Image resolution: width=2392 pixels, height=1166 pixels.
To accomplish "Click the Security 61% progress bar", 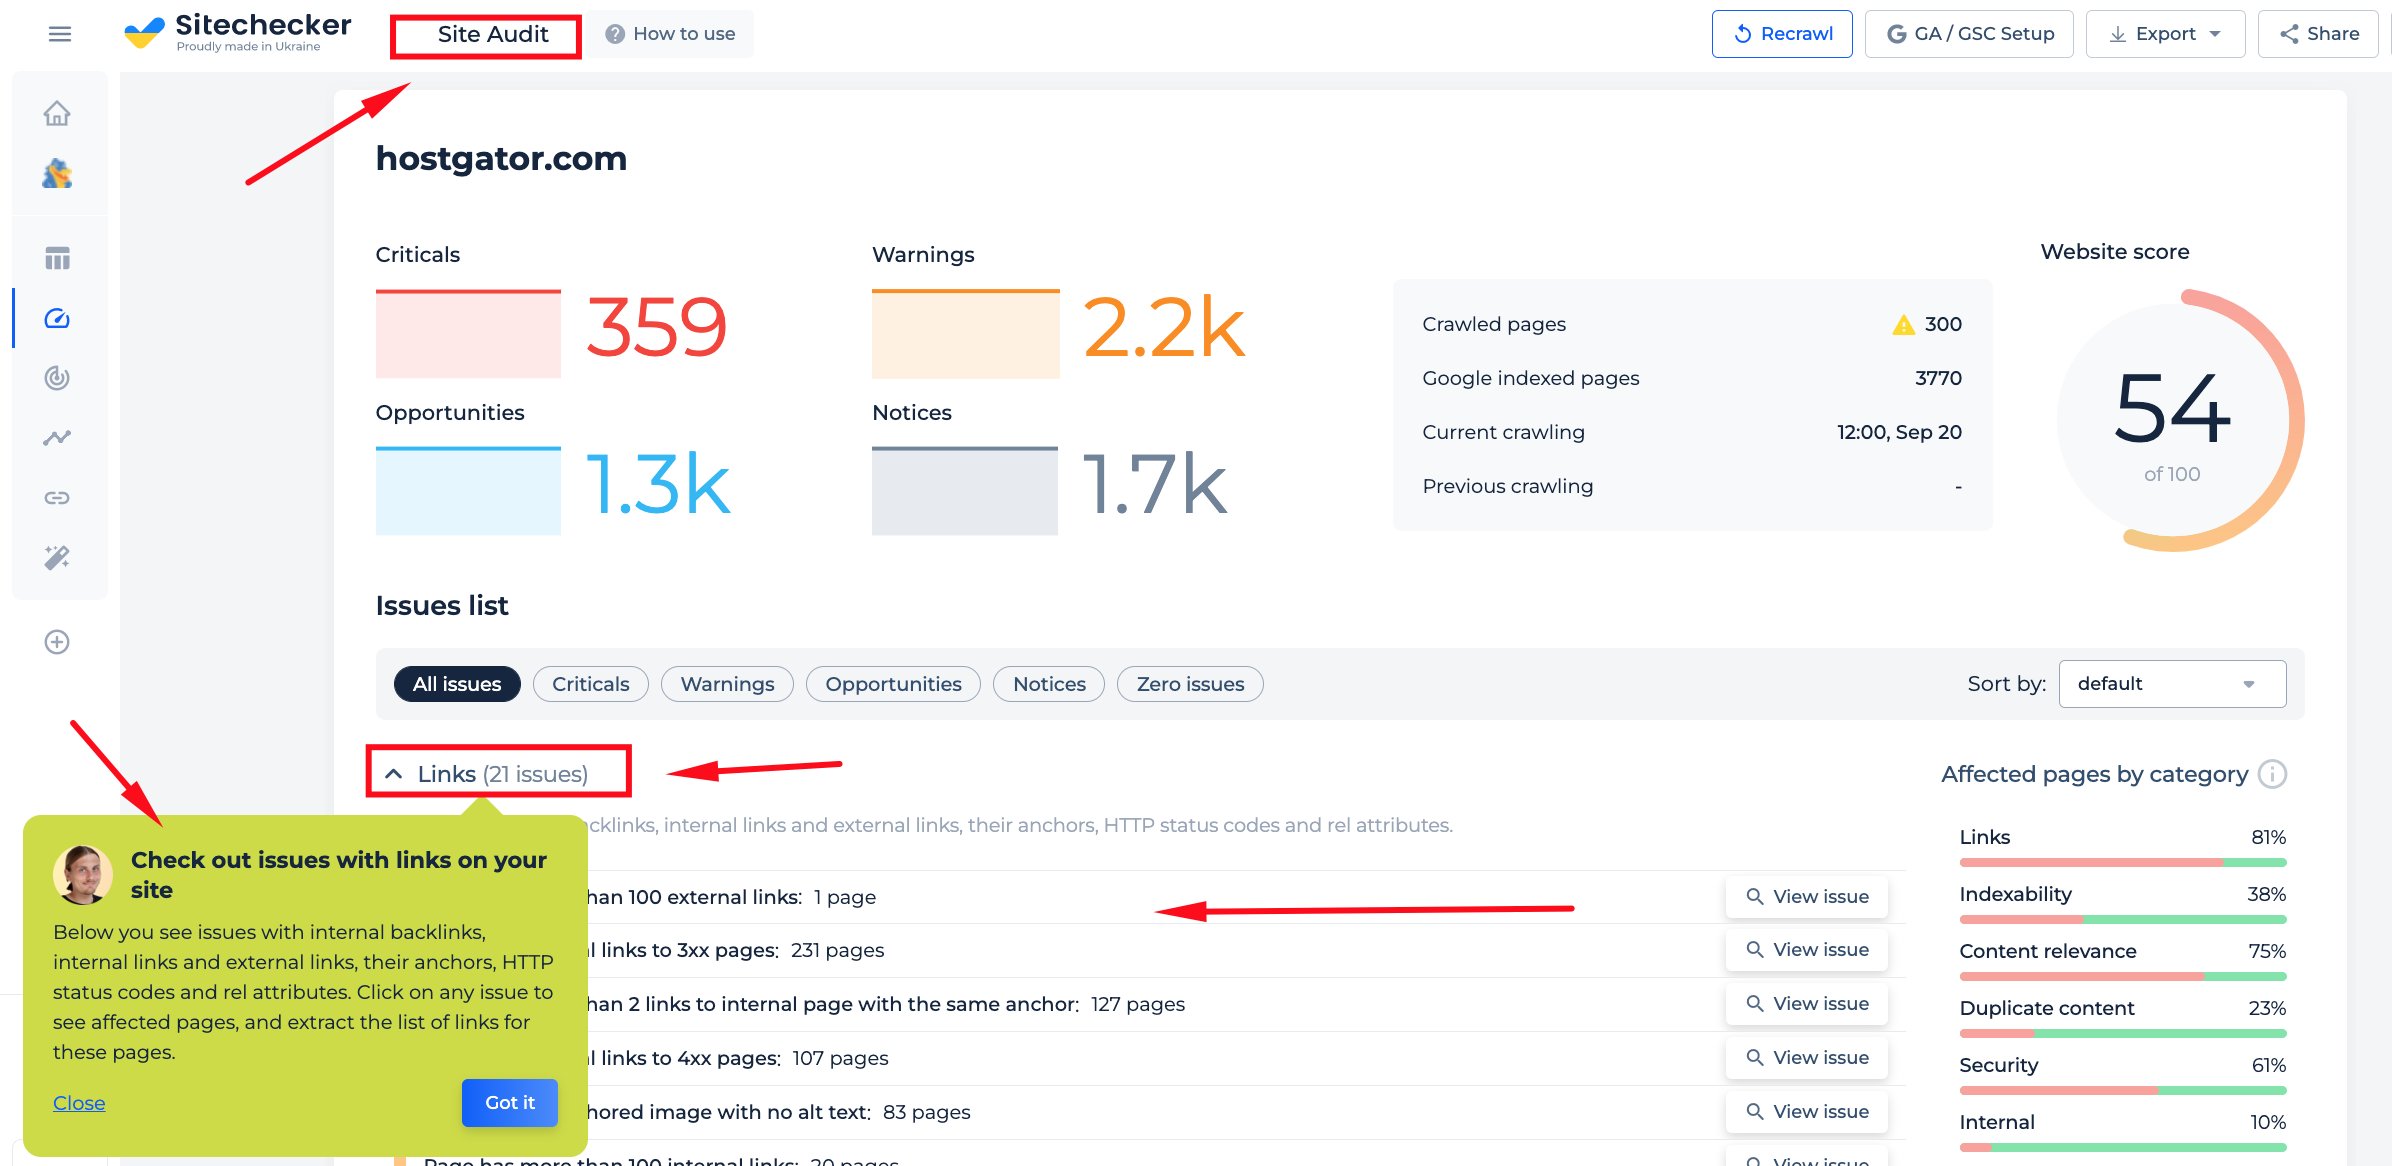I will point(2123,1090).
